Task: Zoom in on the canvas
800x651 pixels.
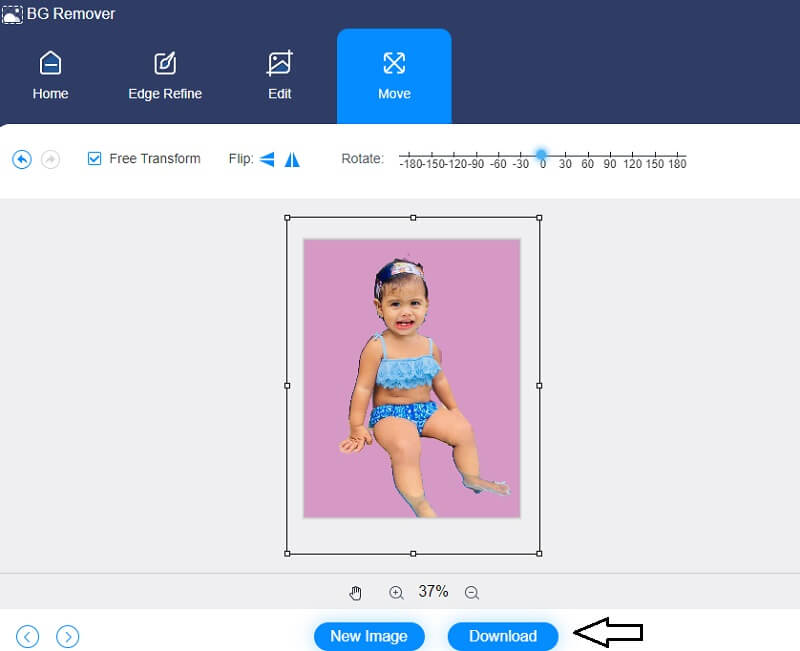Action: click(397, 592)
